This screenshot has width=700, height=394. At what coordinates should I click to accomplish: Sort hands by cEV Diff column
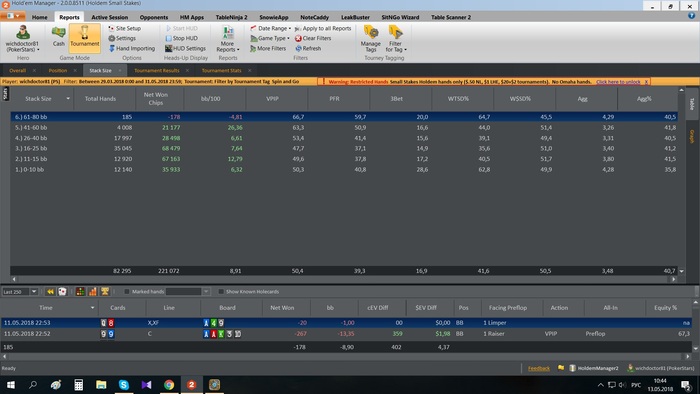pyautogui.click(x=377, y=307)
